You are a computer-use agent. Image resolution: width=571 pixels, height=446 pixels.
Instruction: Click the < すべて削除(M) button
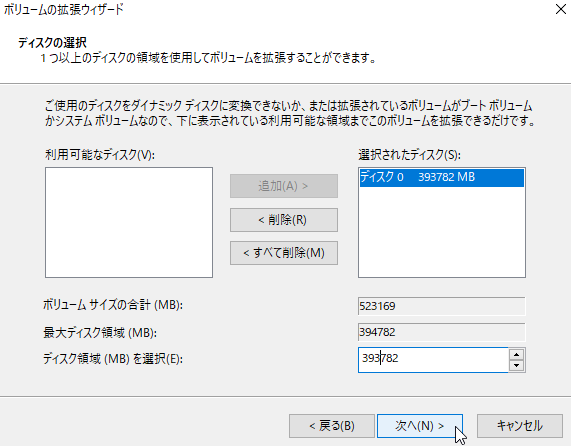click(x=284, y=253)
